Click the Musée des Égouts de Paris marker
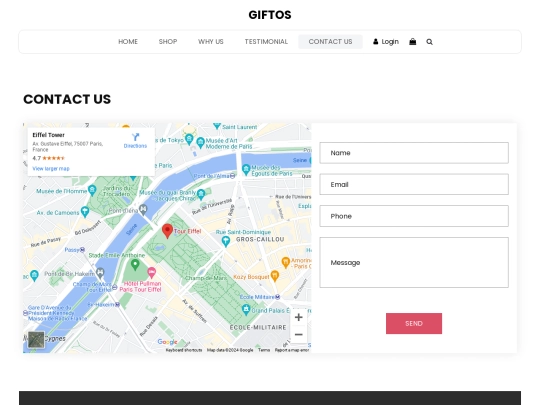This screenshot has width=540, height=405. pyautogui.click(x=246, y=169)
